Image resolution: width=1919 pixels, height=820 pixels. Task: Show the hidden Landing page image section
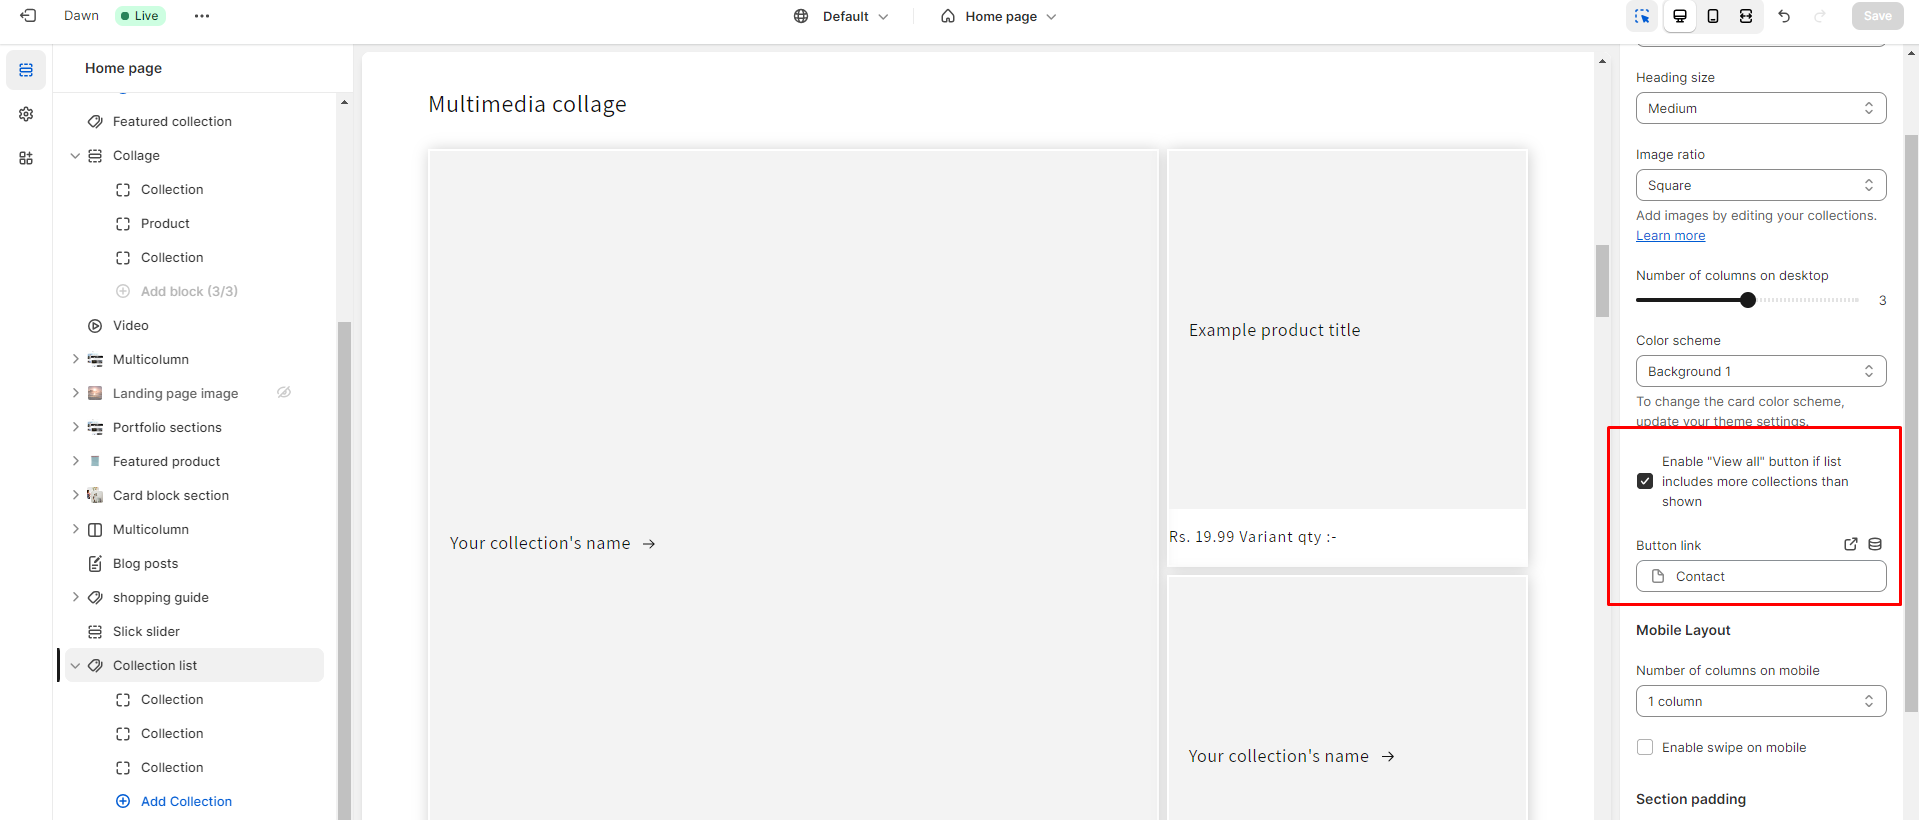(284, 393)
